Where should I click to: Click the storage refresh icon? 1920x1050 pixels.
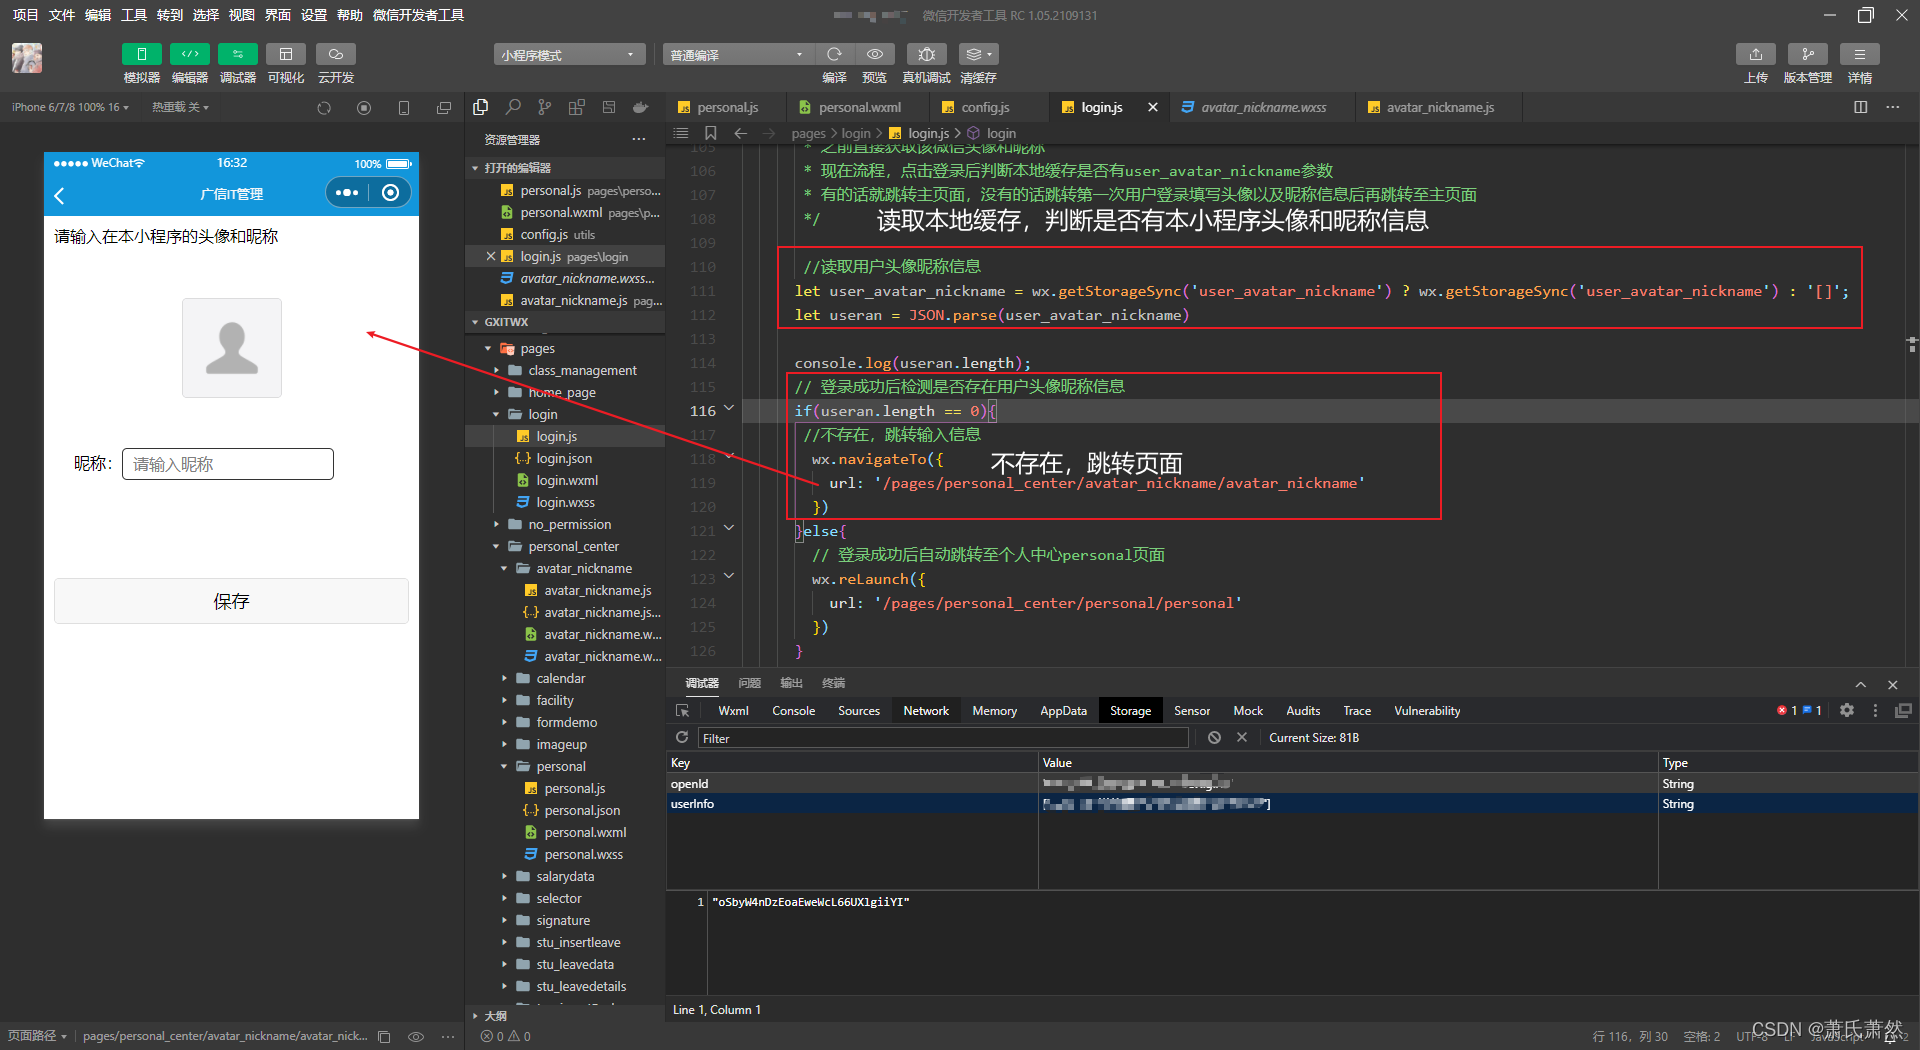pyautogui.click(x=682, y=737)
